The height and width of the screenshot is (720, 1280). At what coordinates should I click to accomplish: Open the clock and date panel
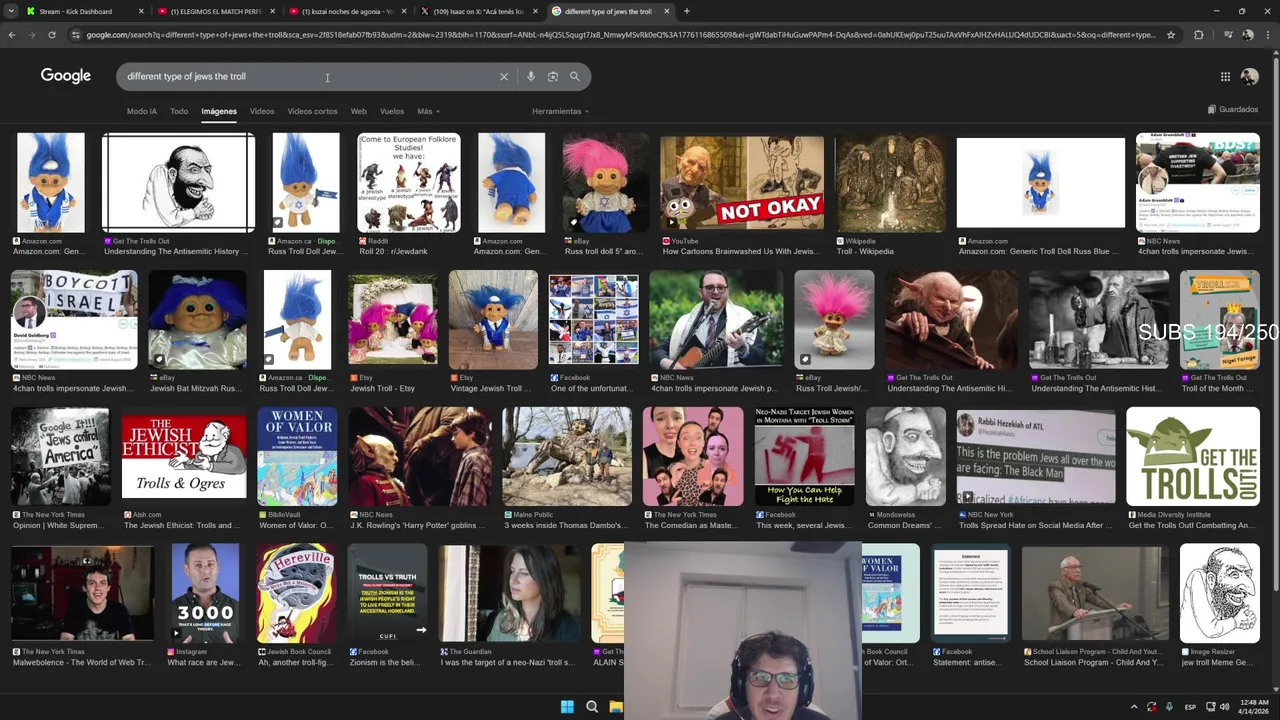(1254, 707)
